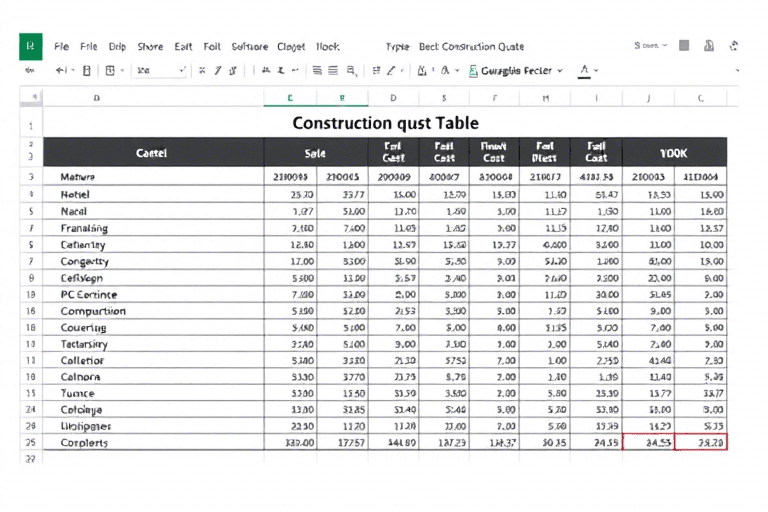
Task: Click the gray square icon at top right
Action: pos(684,46)
